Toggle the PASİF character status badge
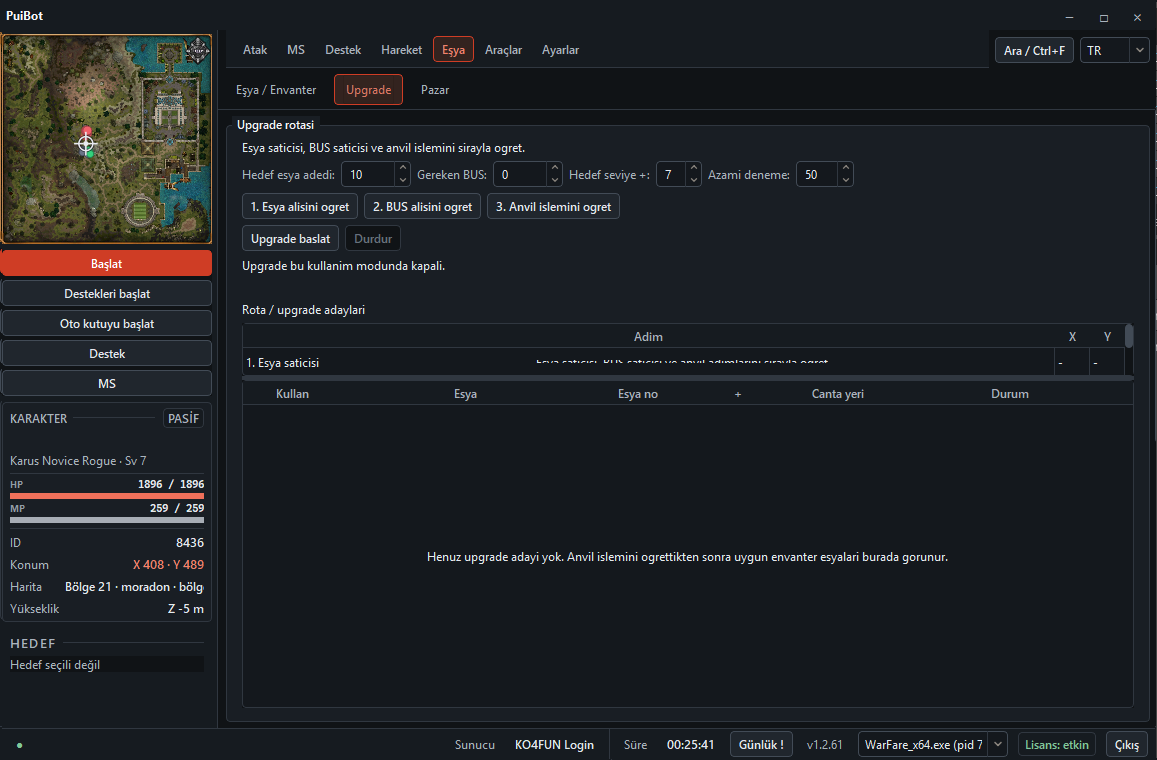This screenshot has width=1157, height=760. (183, 418)
